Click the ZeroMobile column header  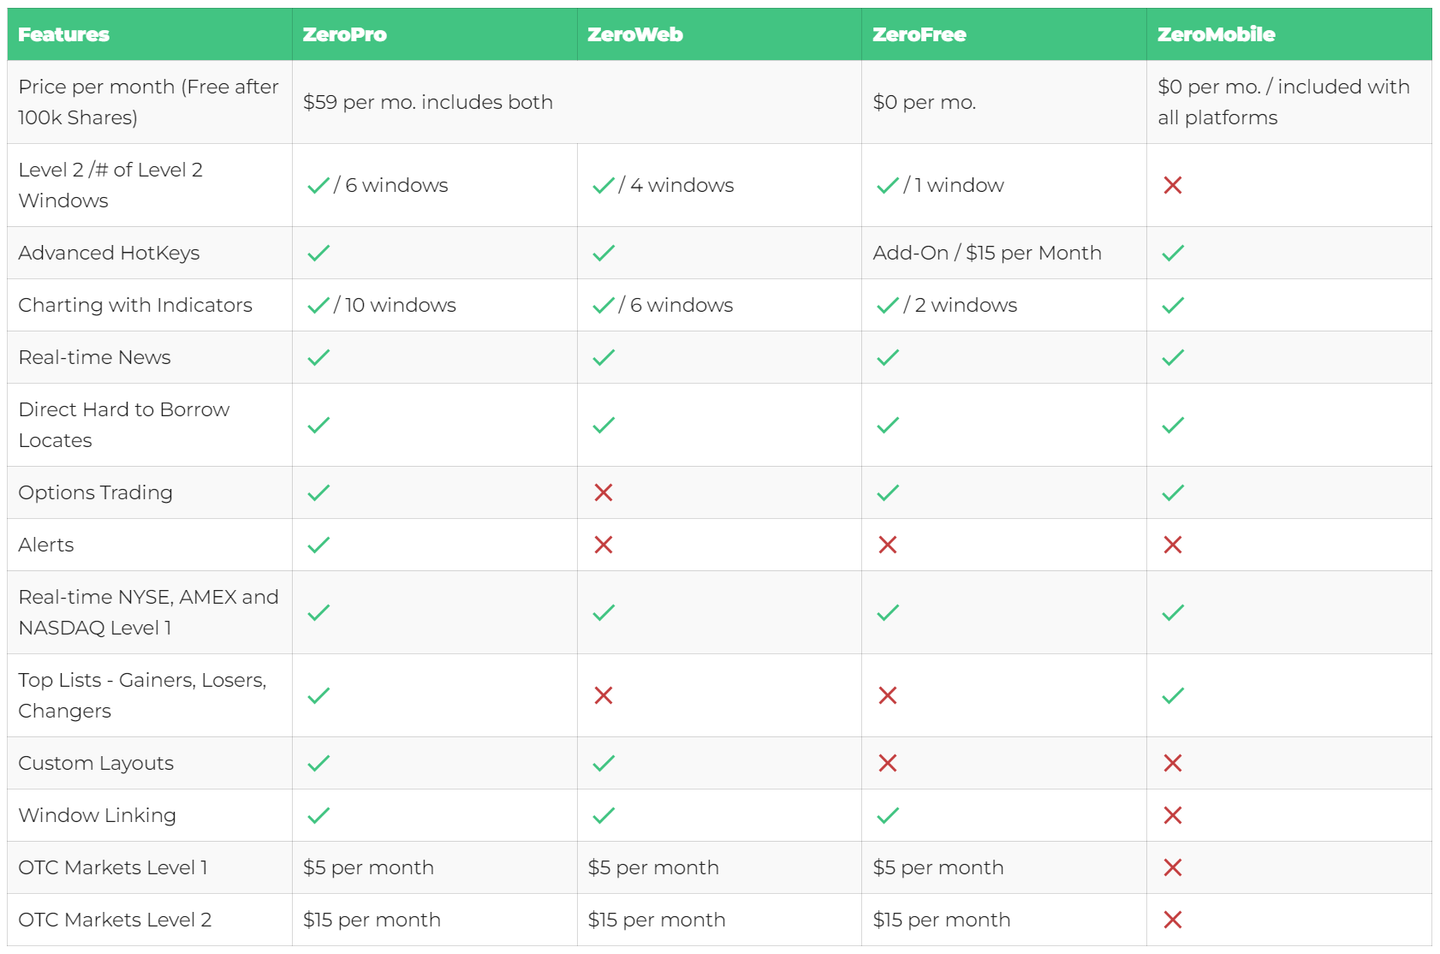click(1216, 34)
